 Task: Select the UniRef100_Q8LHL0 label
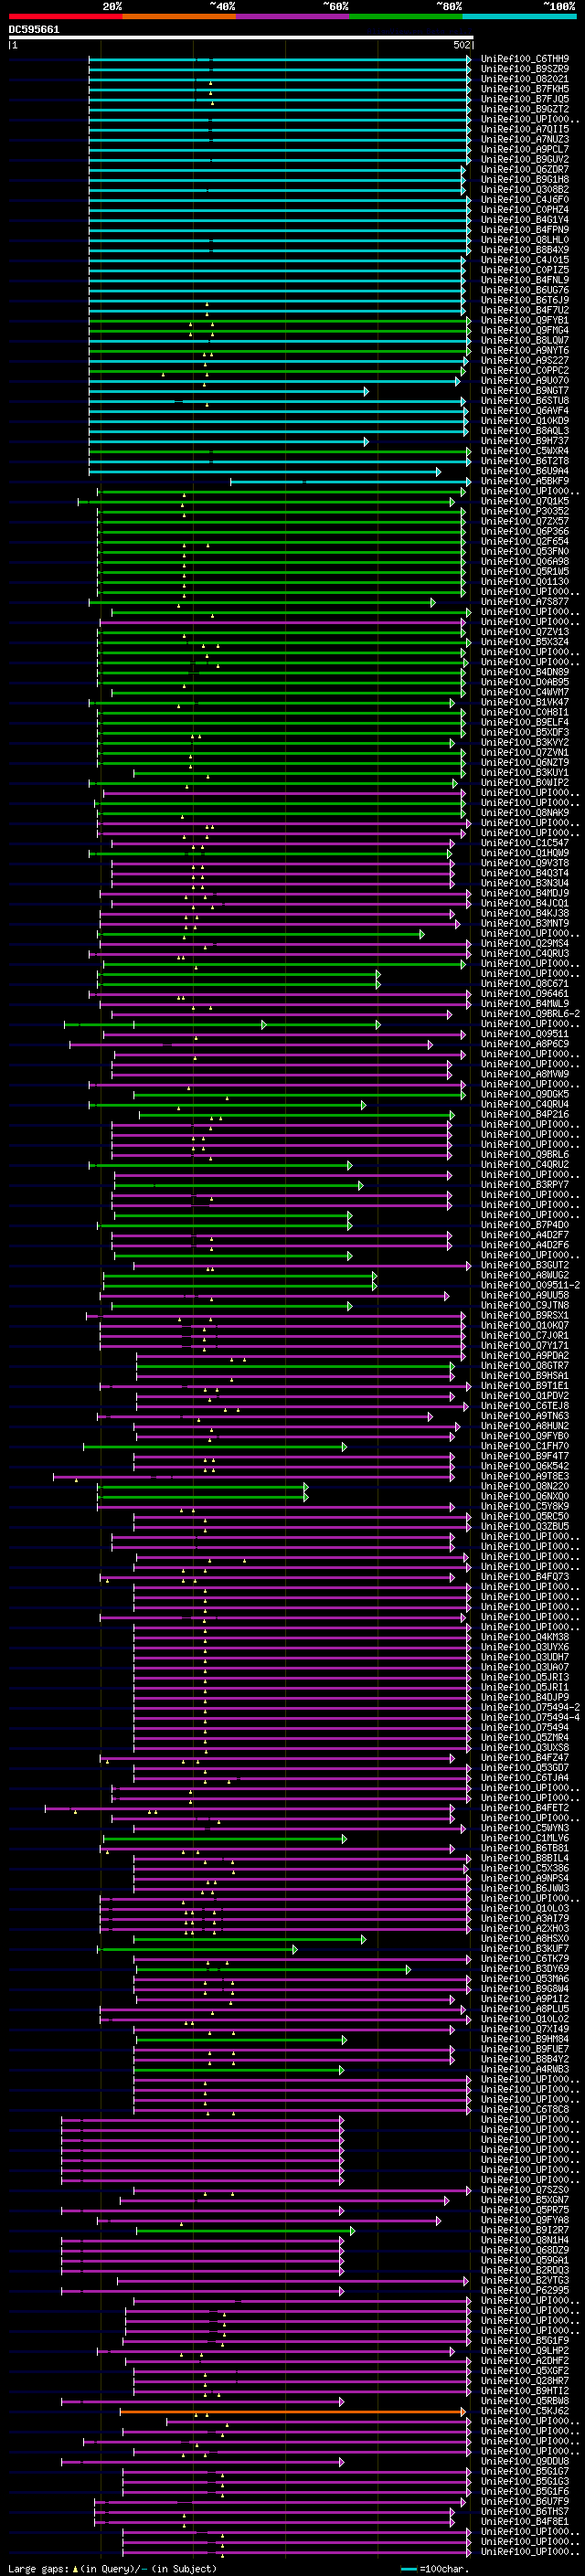pos(525,240)
